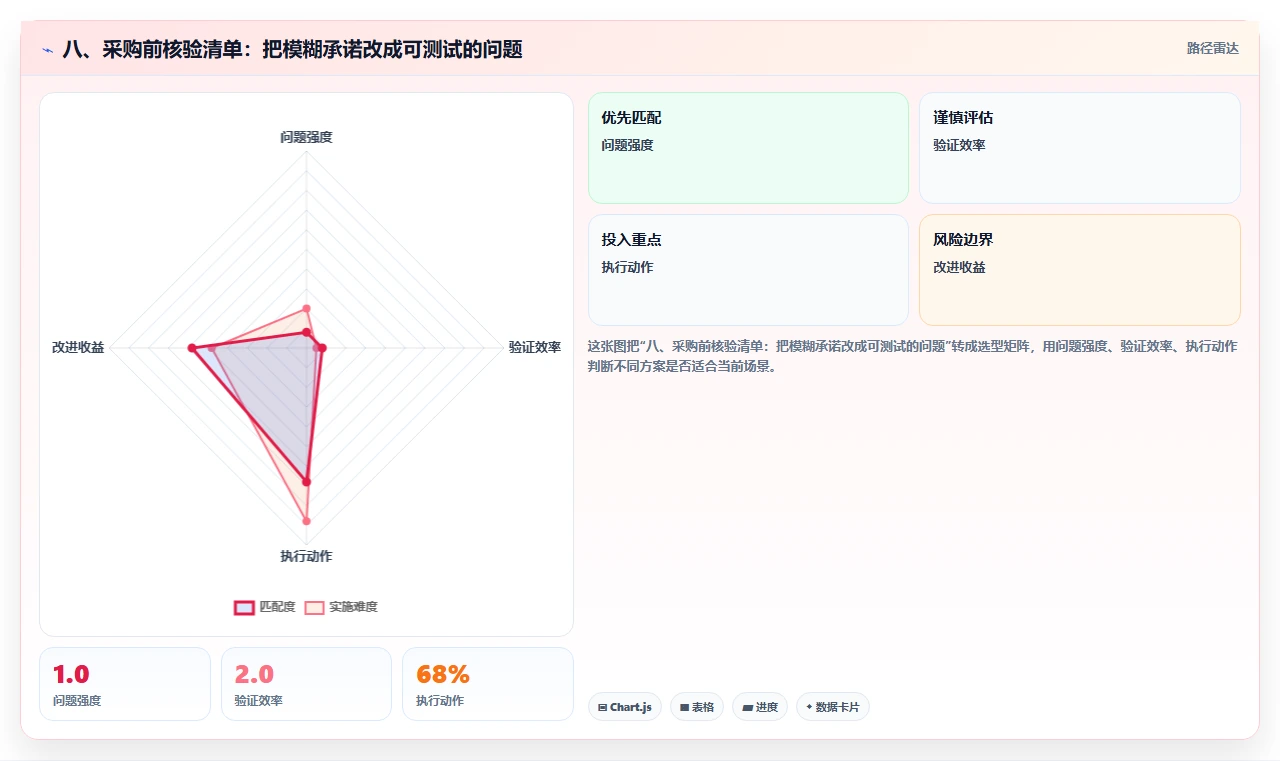Select the 进度 tag button
This screenshot has width=1280, height=761.
click(x=760, y=707)
